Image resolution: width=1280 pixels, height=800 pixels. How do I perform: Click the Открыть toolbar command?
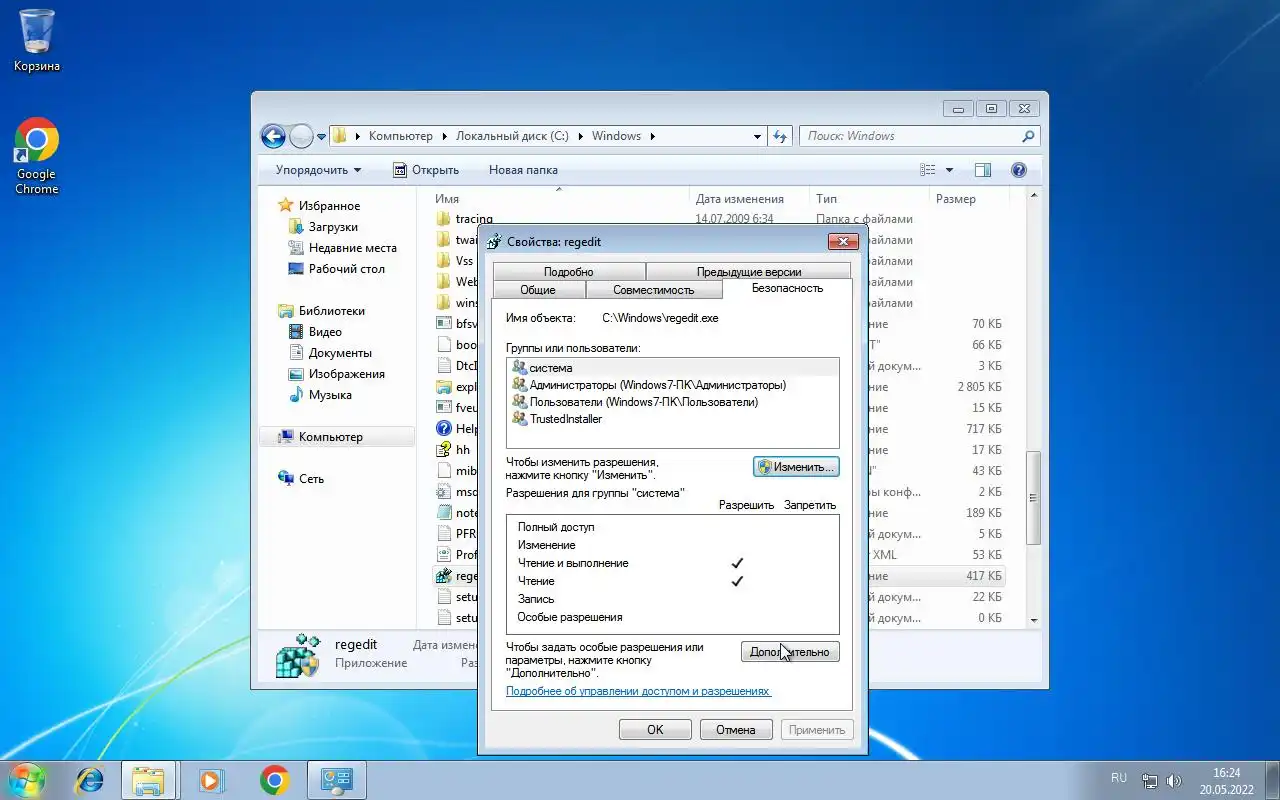[x=426, y=170]
